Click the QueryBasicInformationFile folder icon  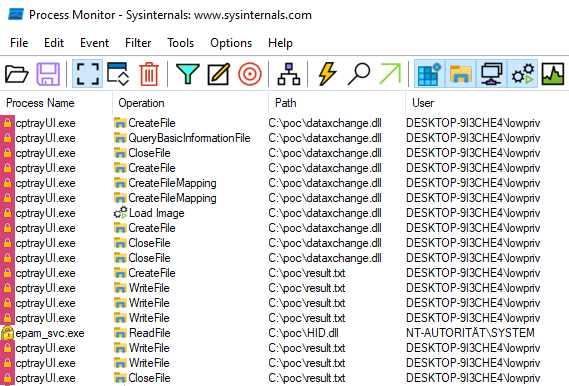[x=120, y=138]
